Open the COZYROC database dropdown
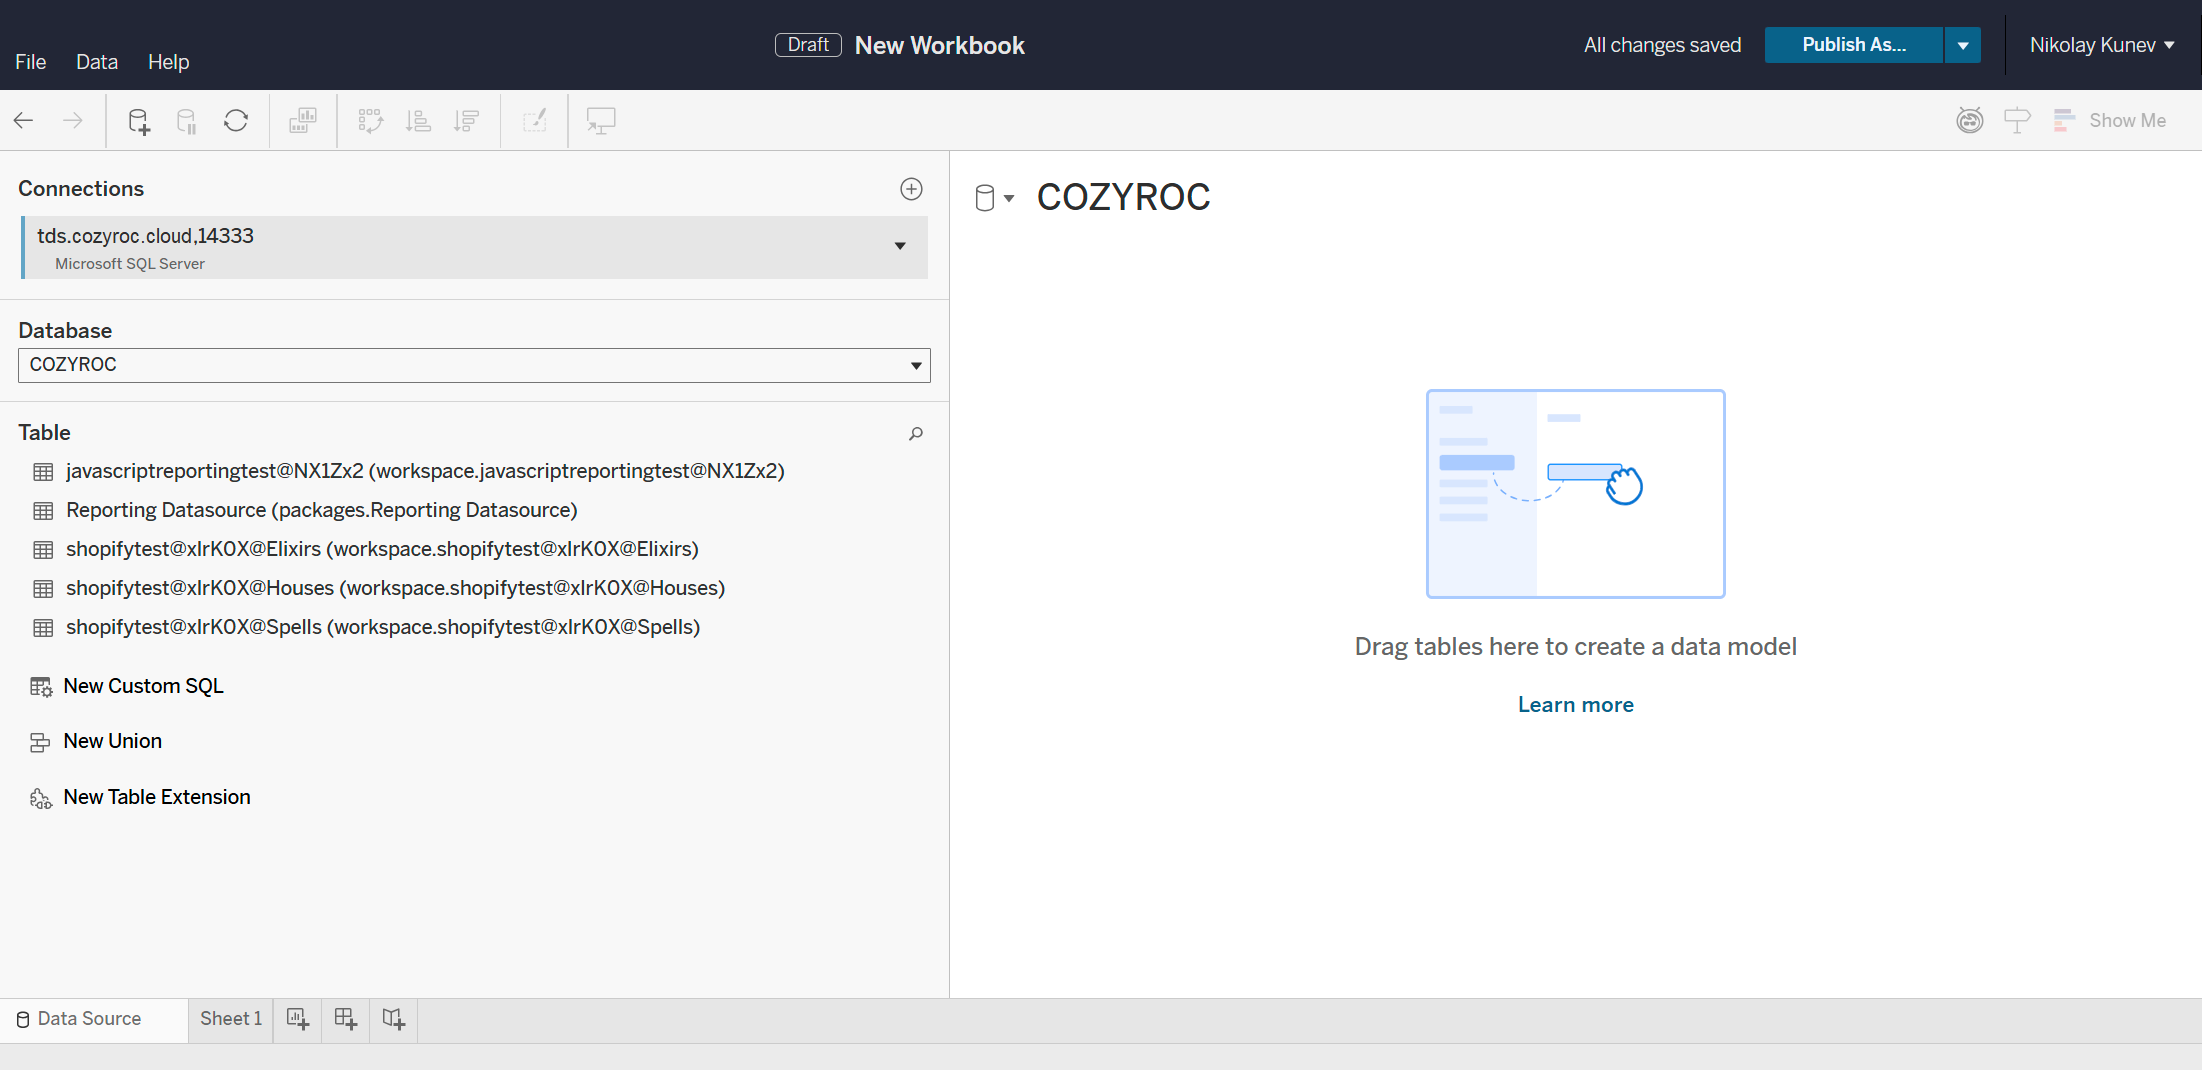This screenshot has width=2202, height=1070. [915, 365]
